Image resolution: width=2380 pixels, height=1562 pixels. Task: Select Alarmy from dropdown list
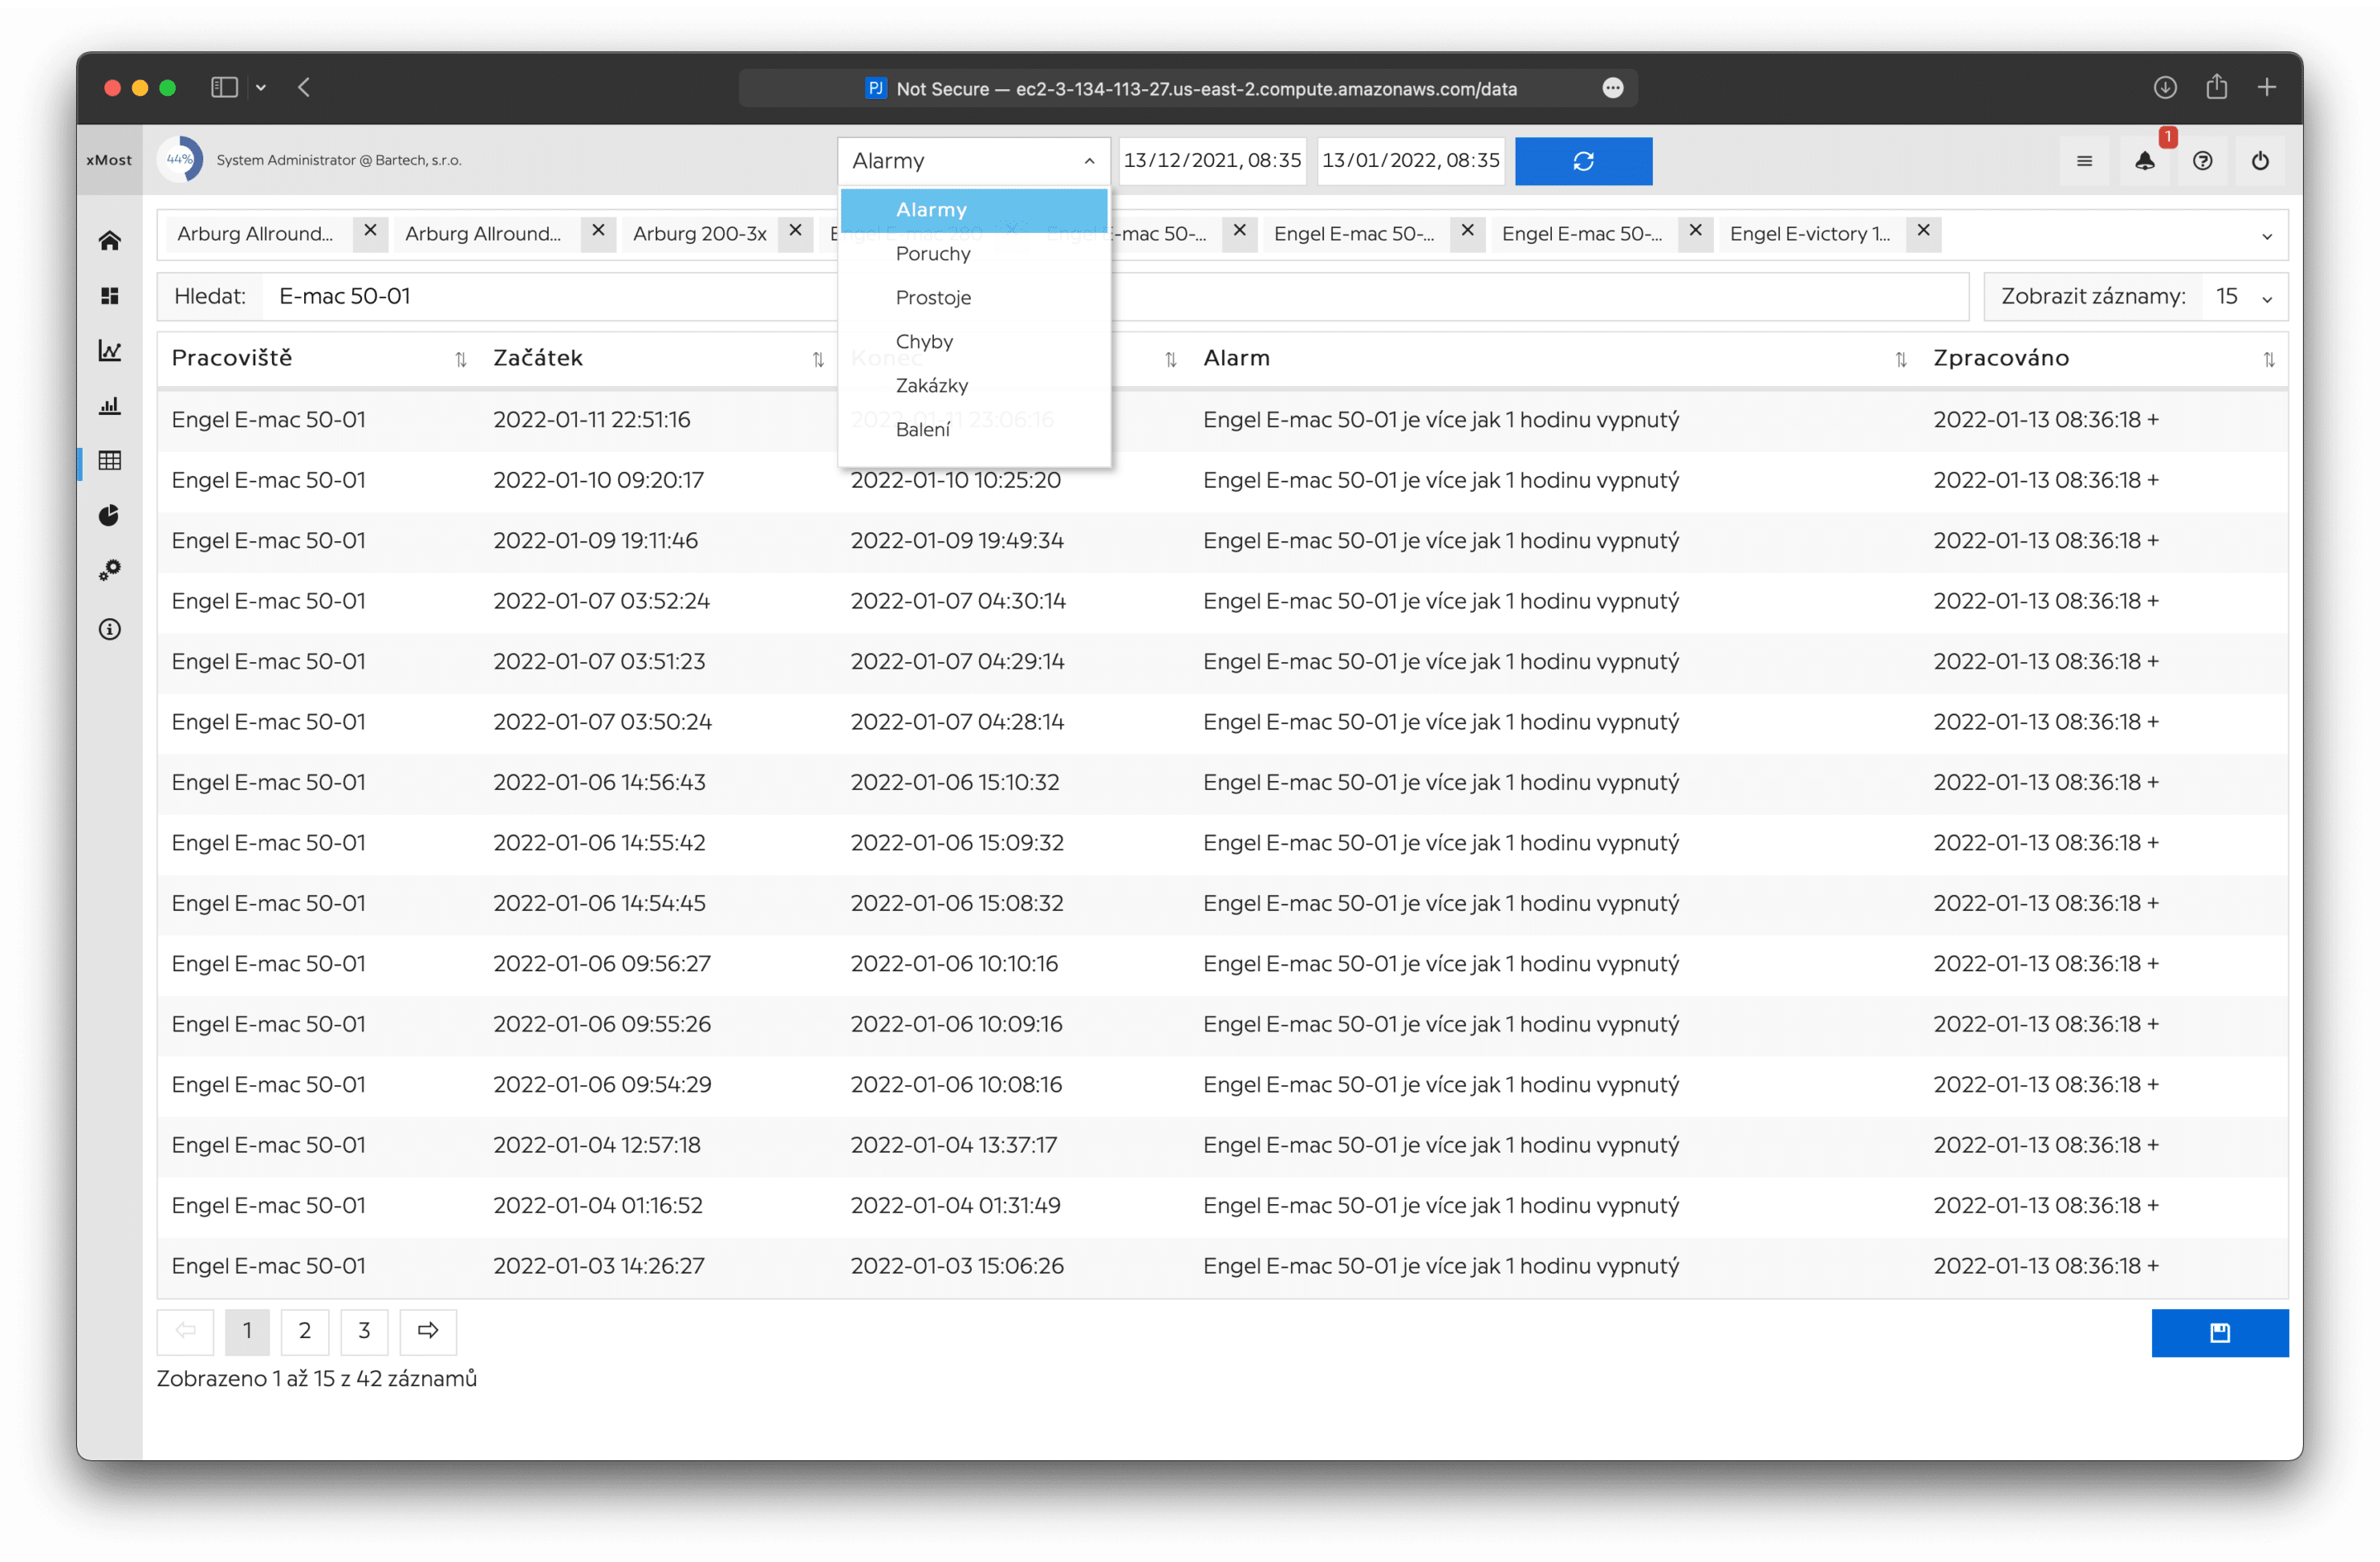point(974,210)
